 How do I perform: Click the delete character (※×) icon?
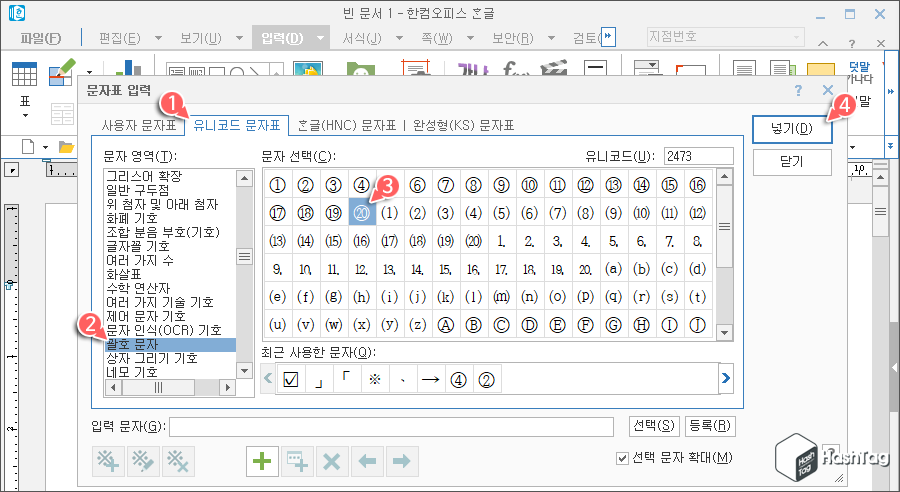tap(178, 461)
